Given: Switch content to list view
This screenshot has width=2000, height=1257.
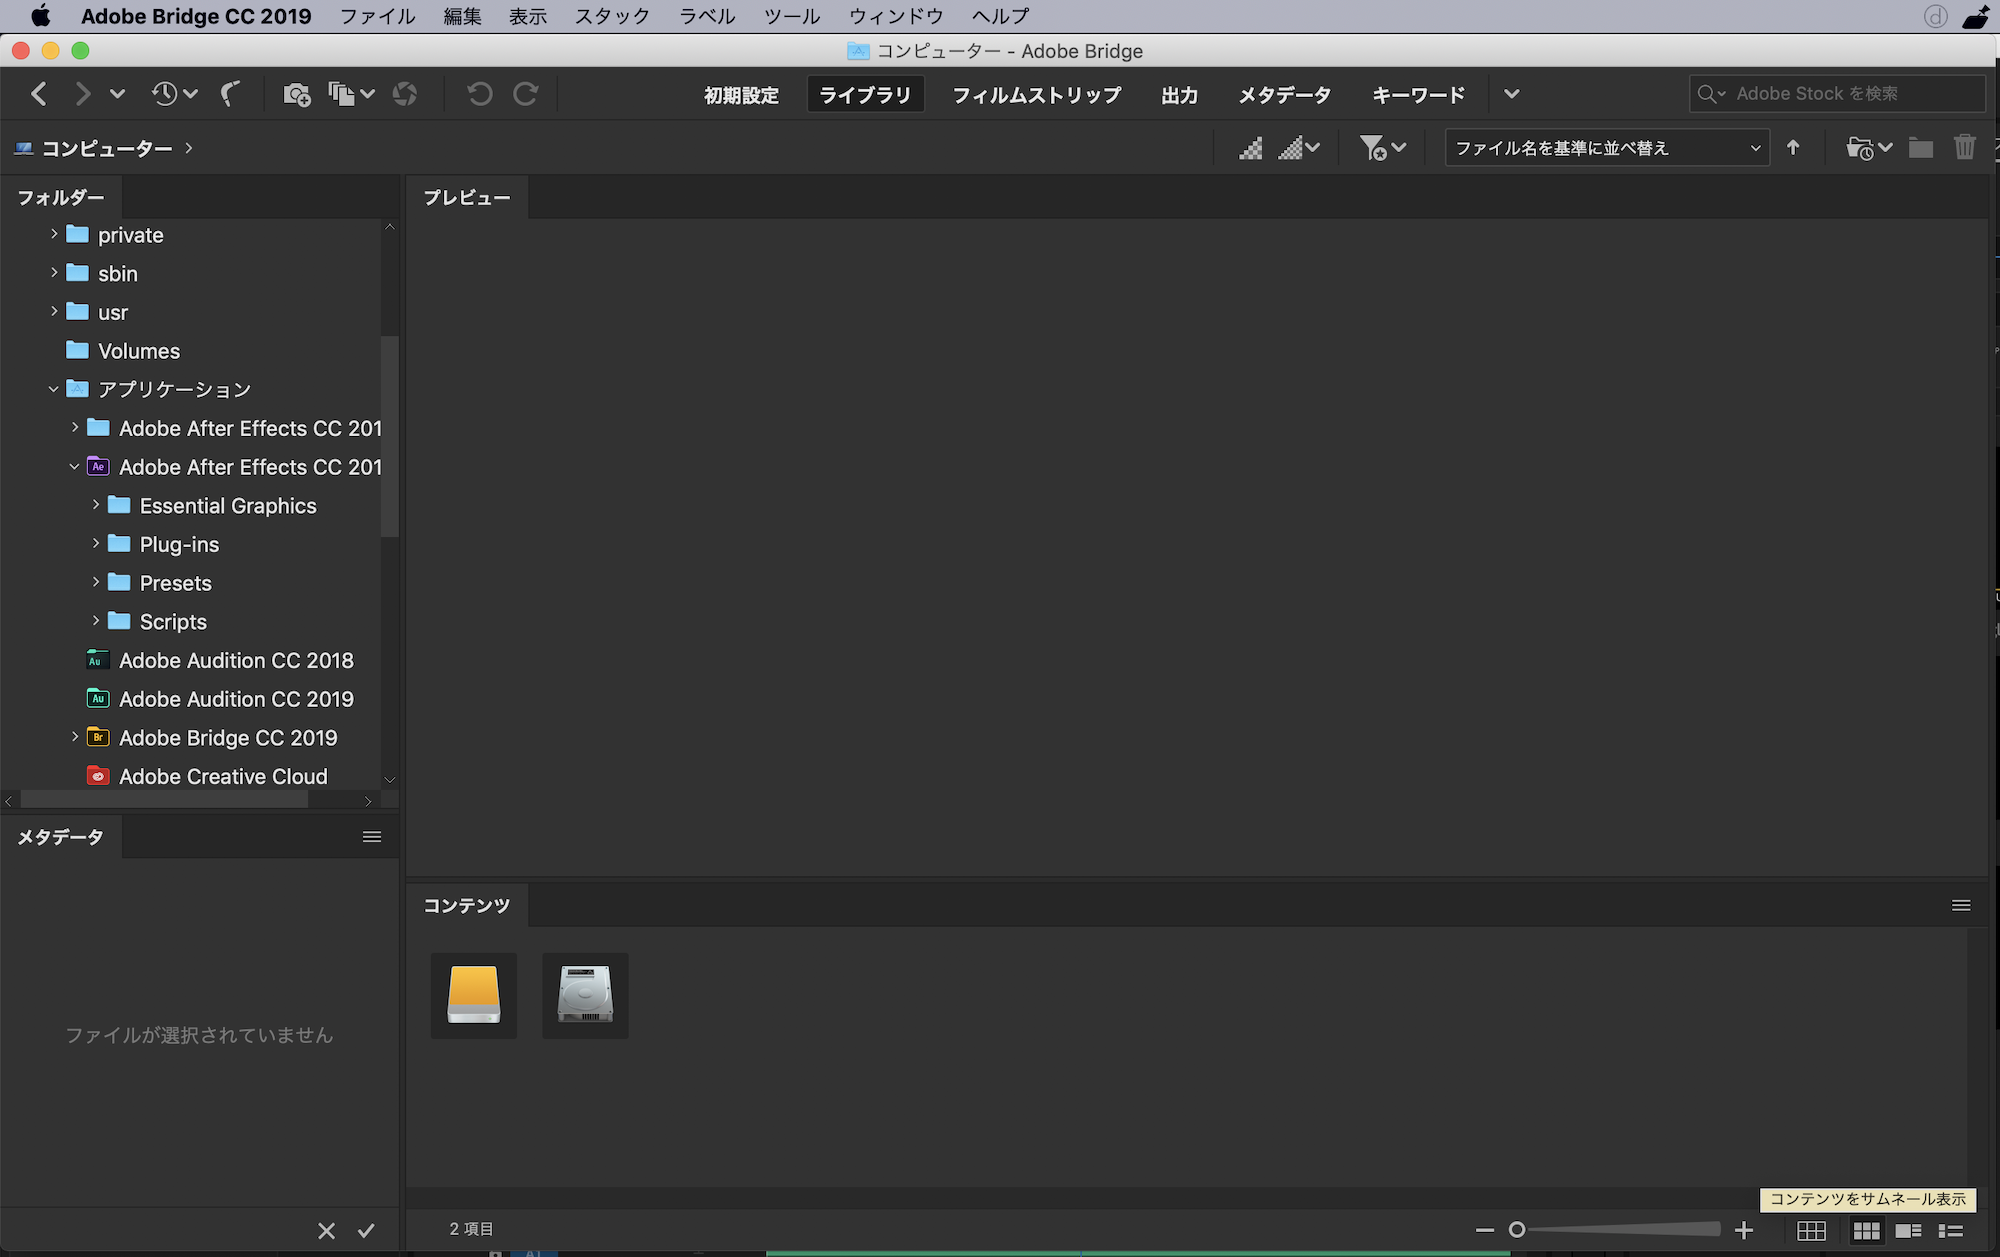Looking at the screenshot, I should (1951, 1231).
